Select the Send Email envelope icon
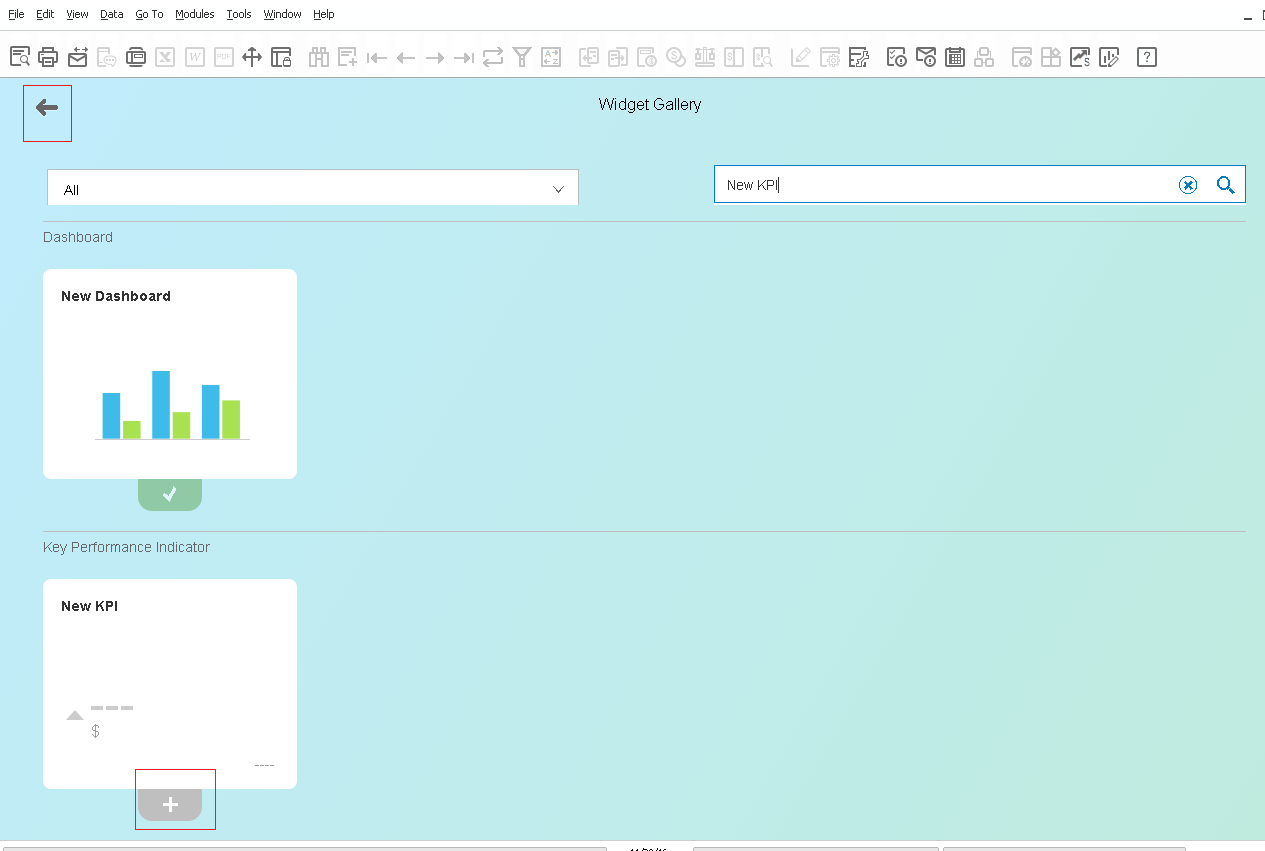 pyautogui.click(x=76, y=57)
